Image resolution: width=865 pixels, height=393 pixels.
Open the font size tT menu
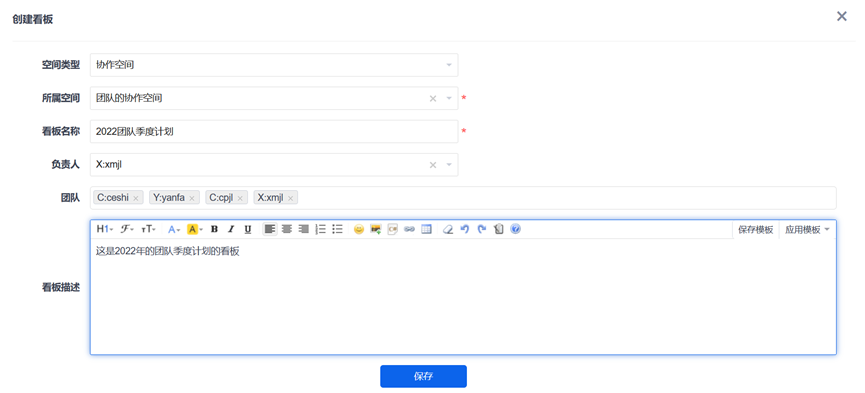point(148,229)
